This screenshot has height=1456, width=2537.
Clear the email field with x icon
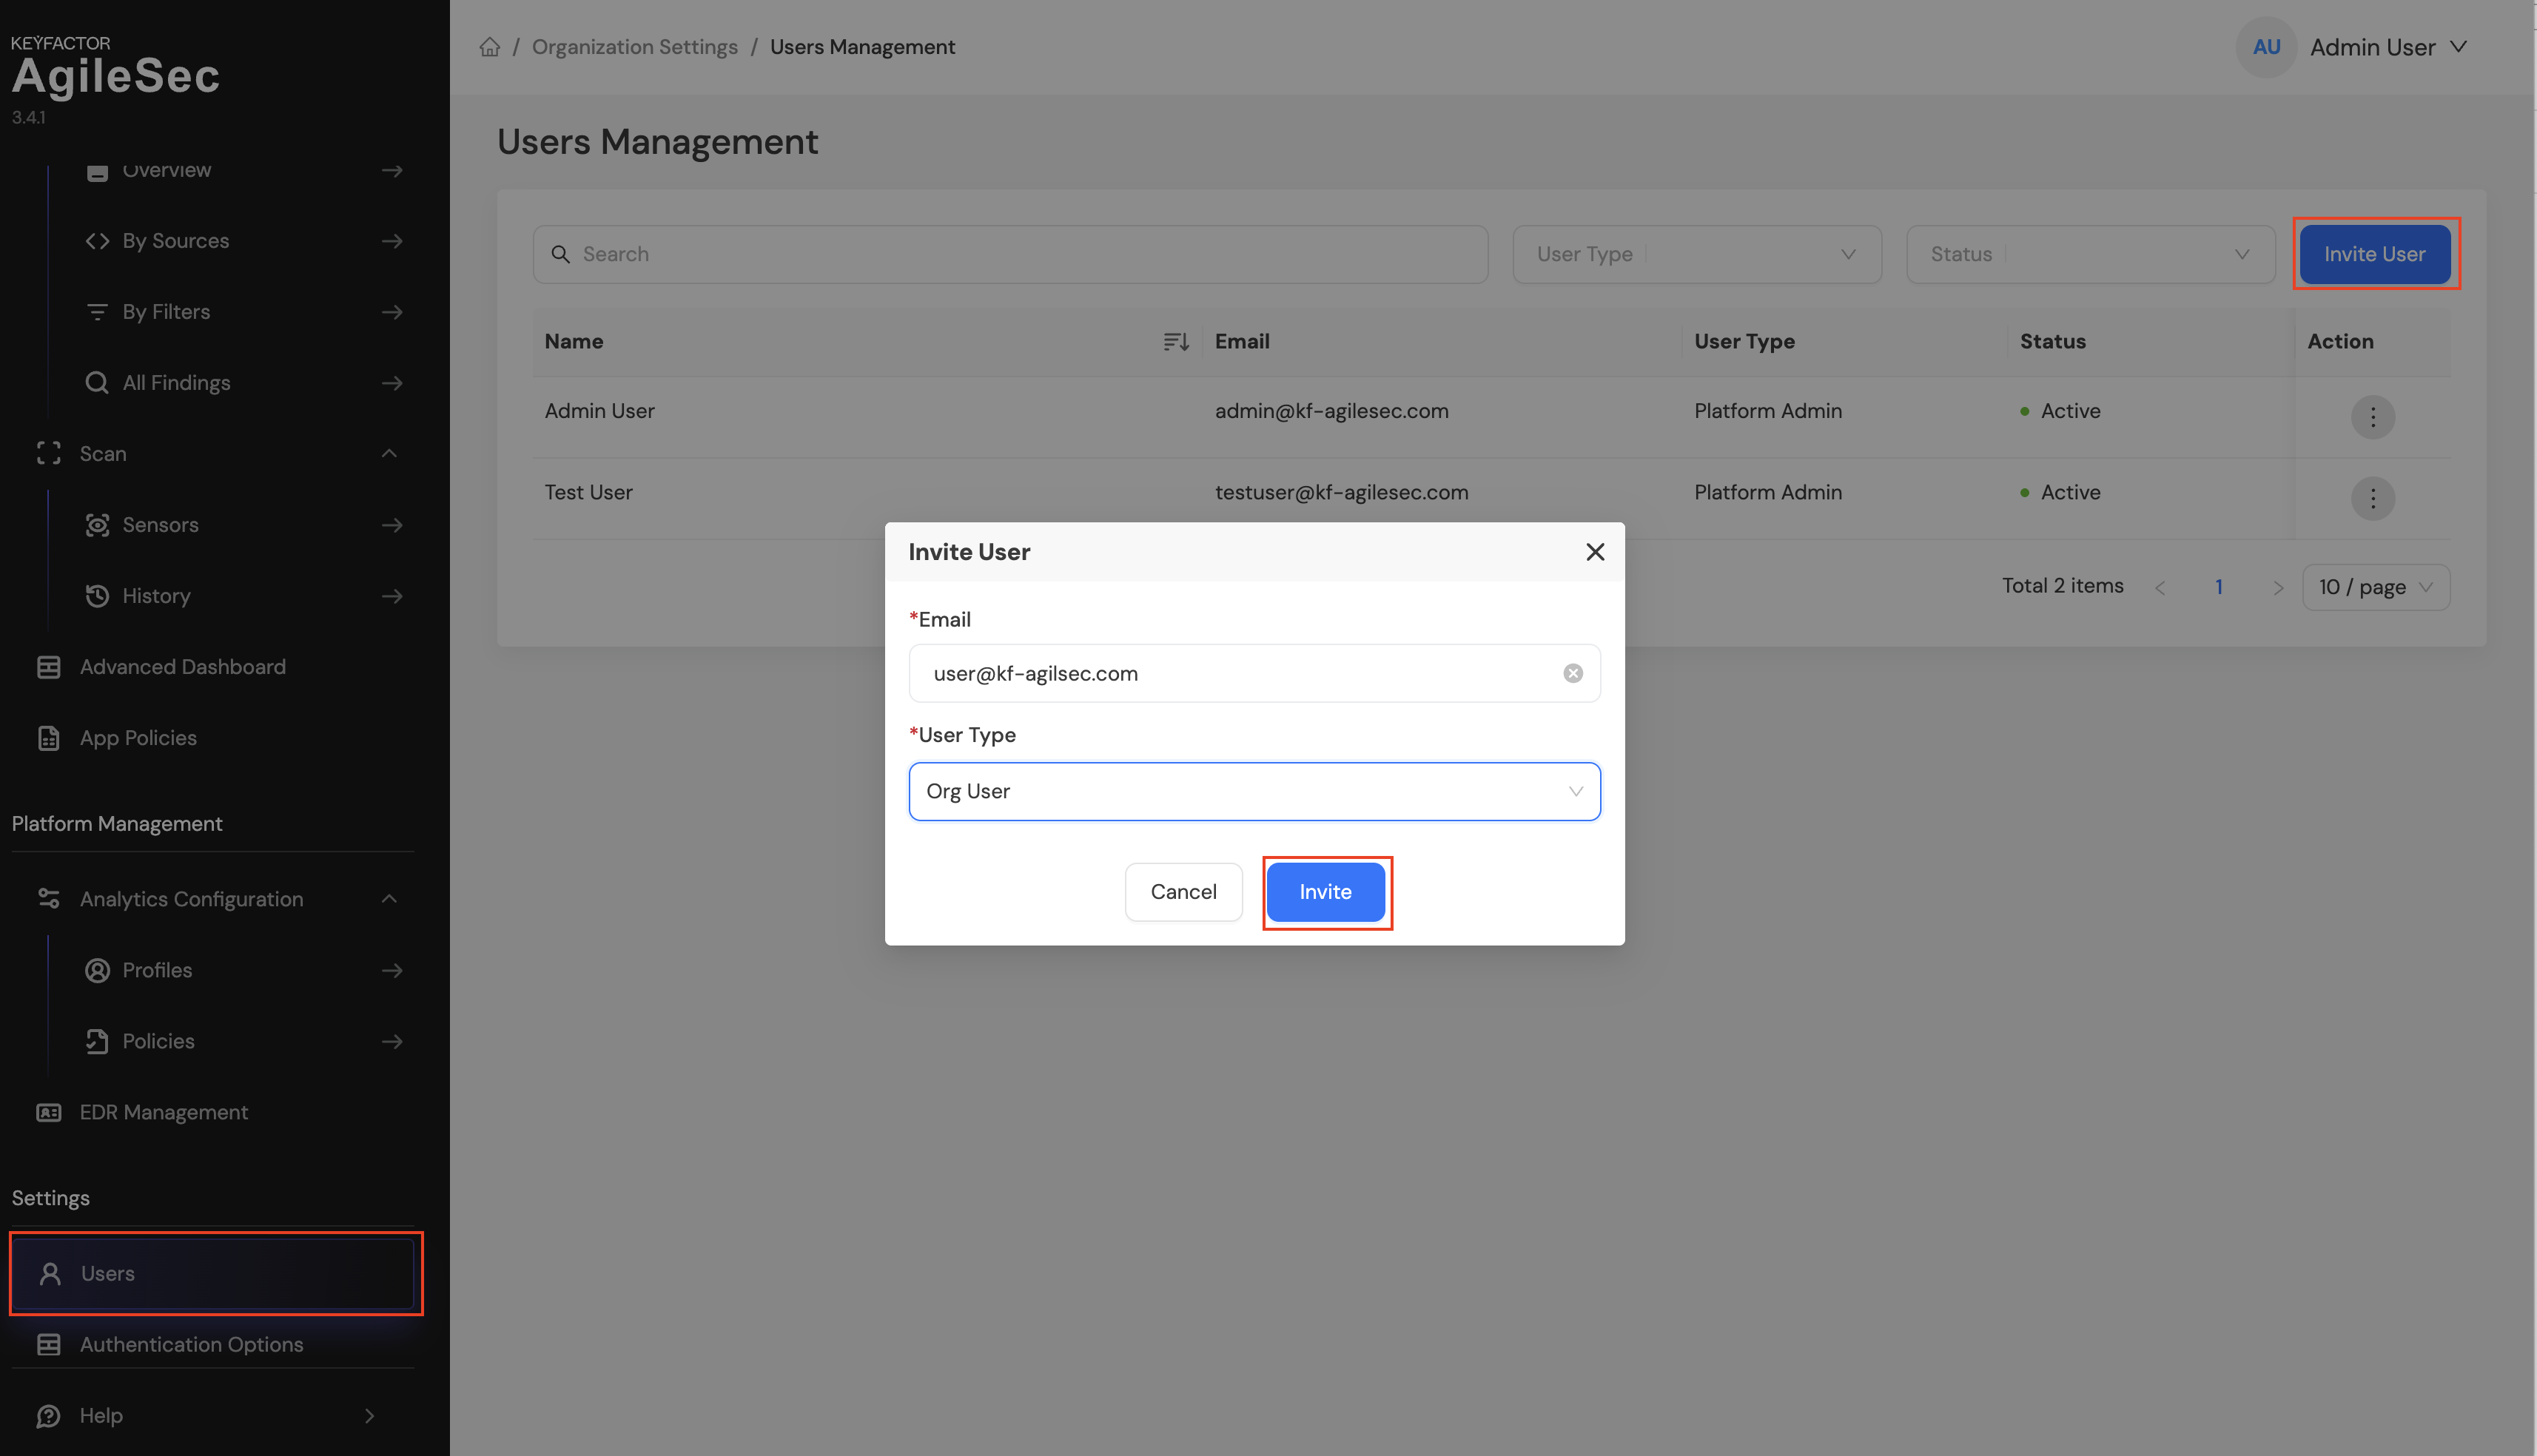[x=1573, y=673]
